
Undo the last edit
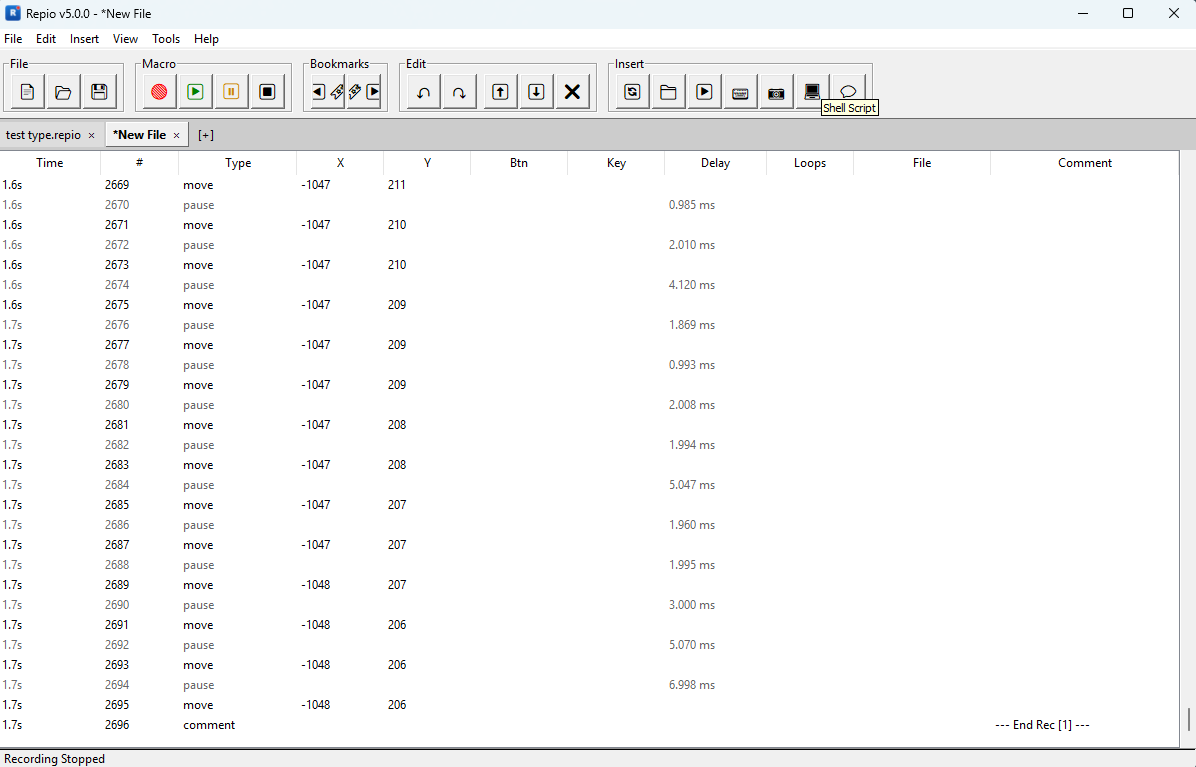pyautogui.click(x=421, y=91)
